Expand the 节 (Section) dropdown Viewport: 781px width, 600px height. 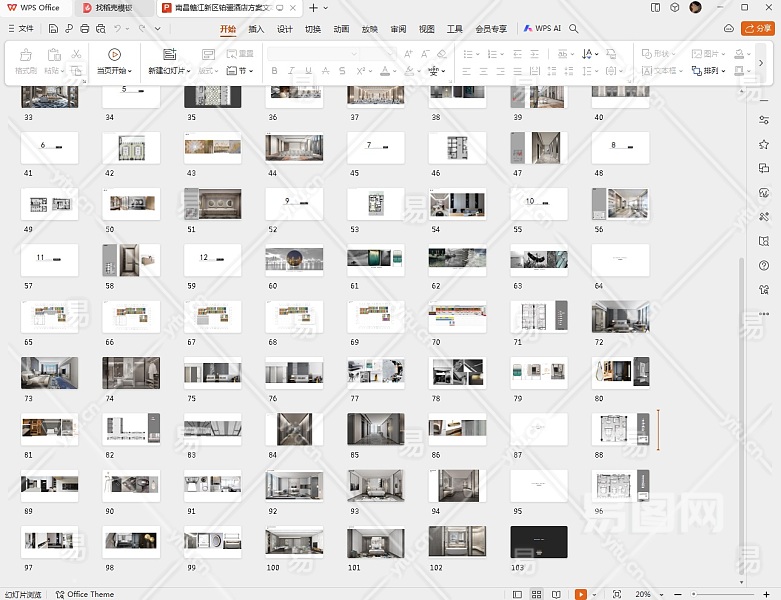(x=240, y=71)
